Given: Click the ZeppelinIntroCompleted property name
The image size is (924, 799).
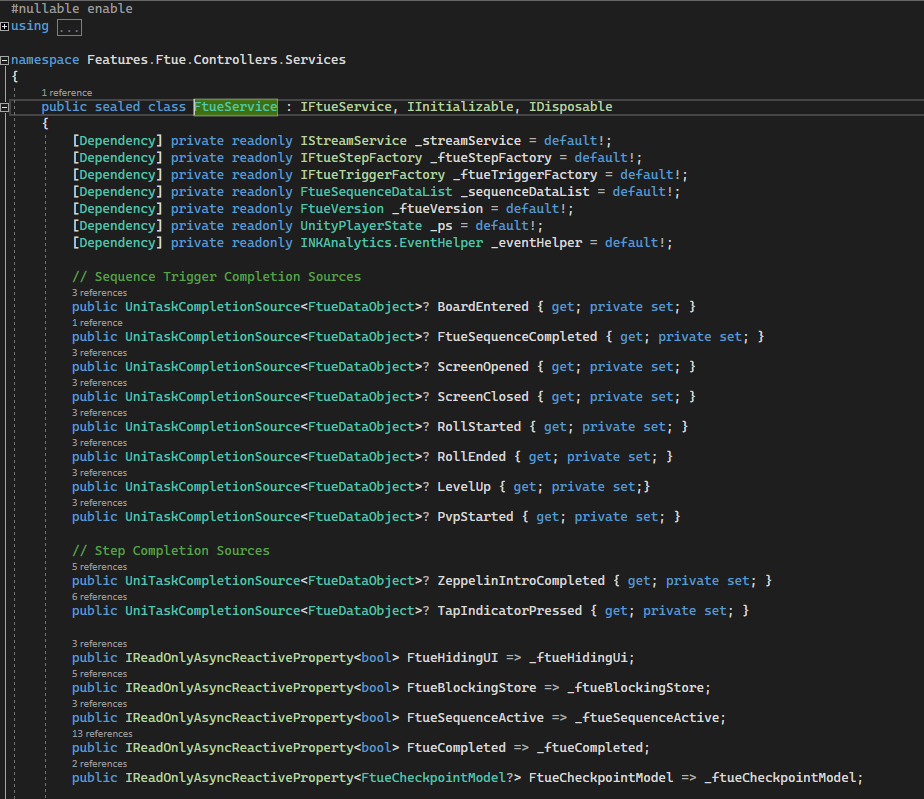Looking at the screenshot, I should click(x=521, y=581).
